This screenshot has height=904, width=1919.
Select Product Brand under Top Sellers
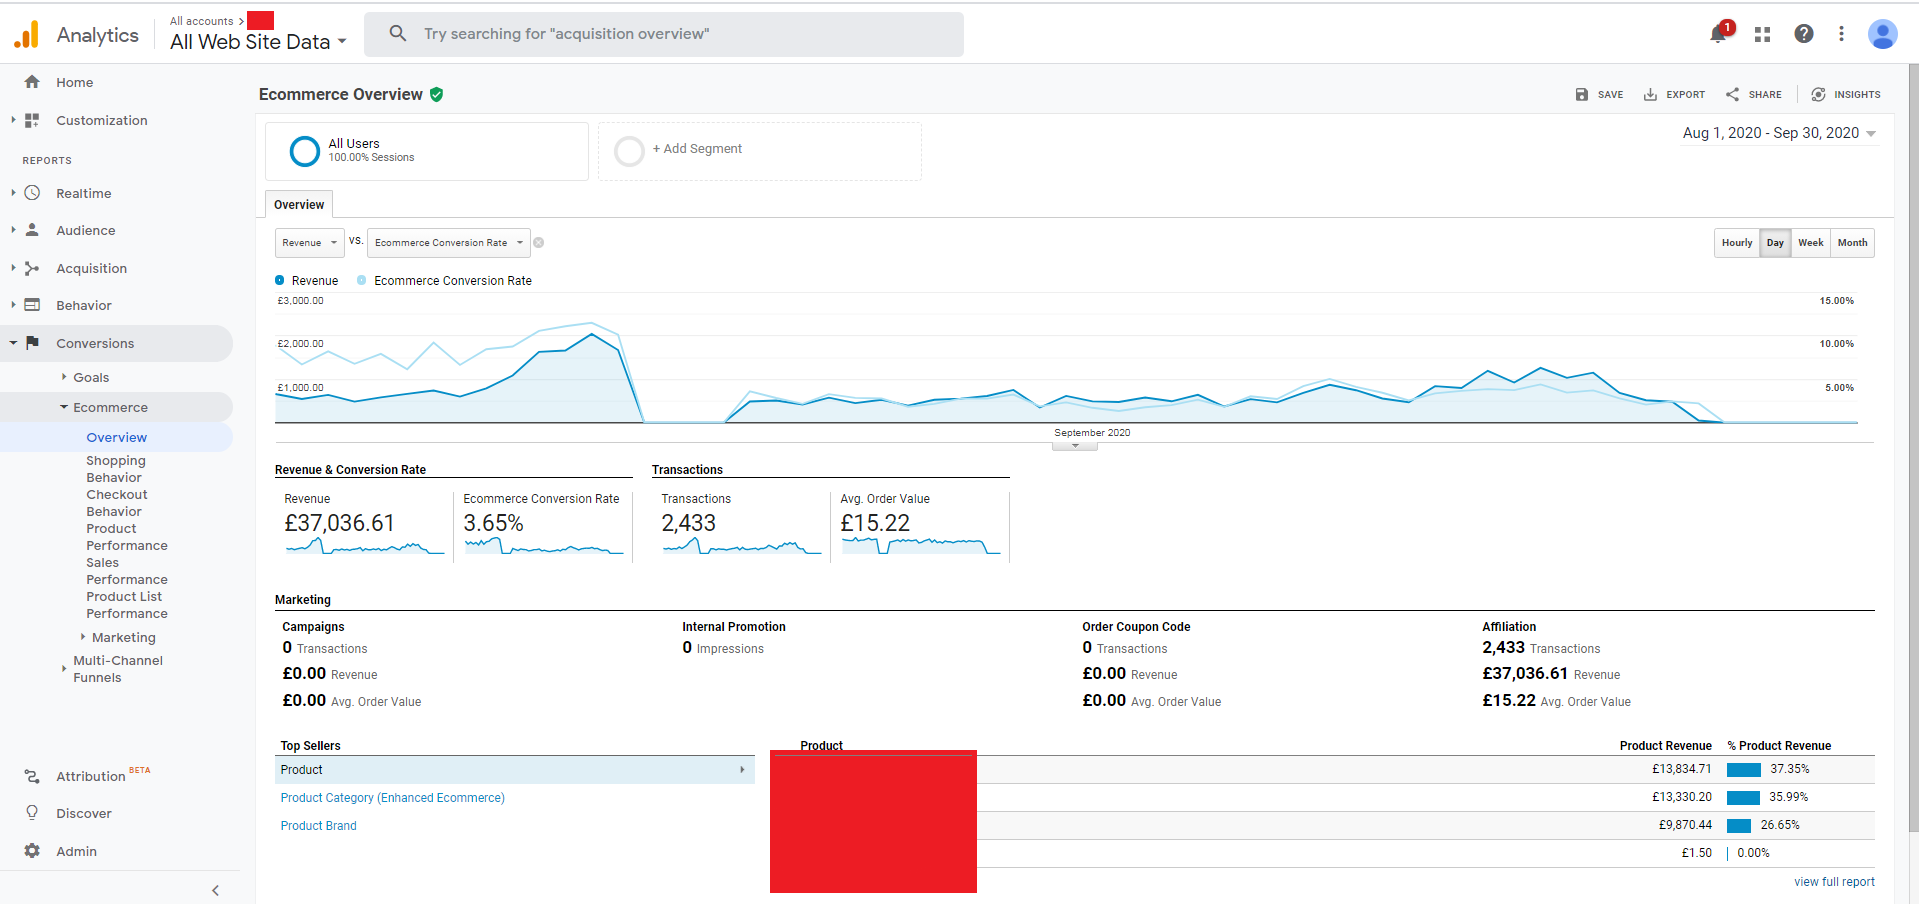318,826
